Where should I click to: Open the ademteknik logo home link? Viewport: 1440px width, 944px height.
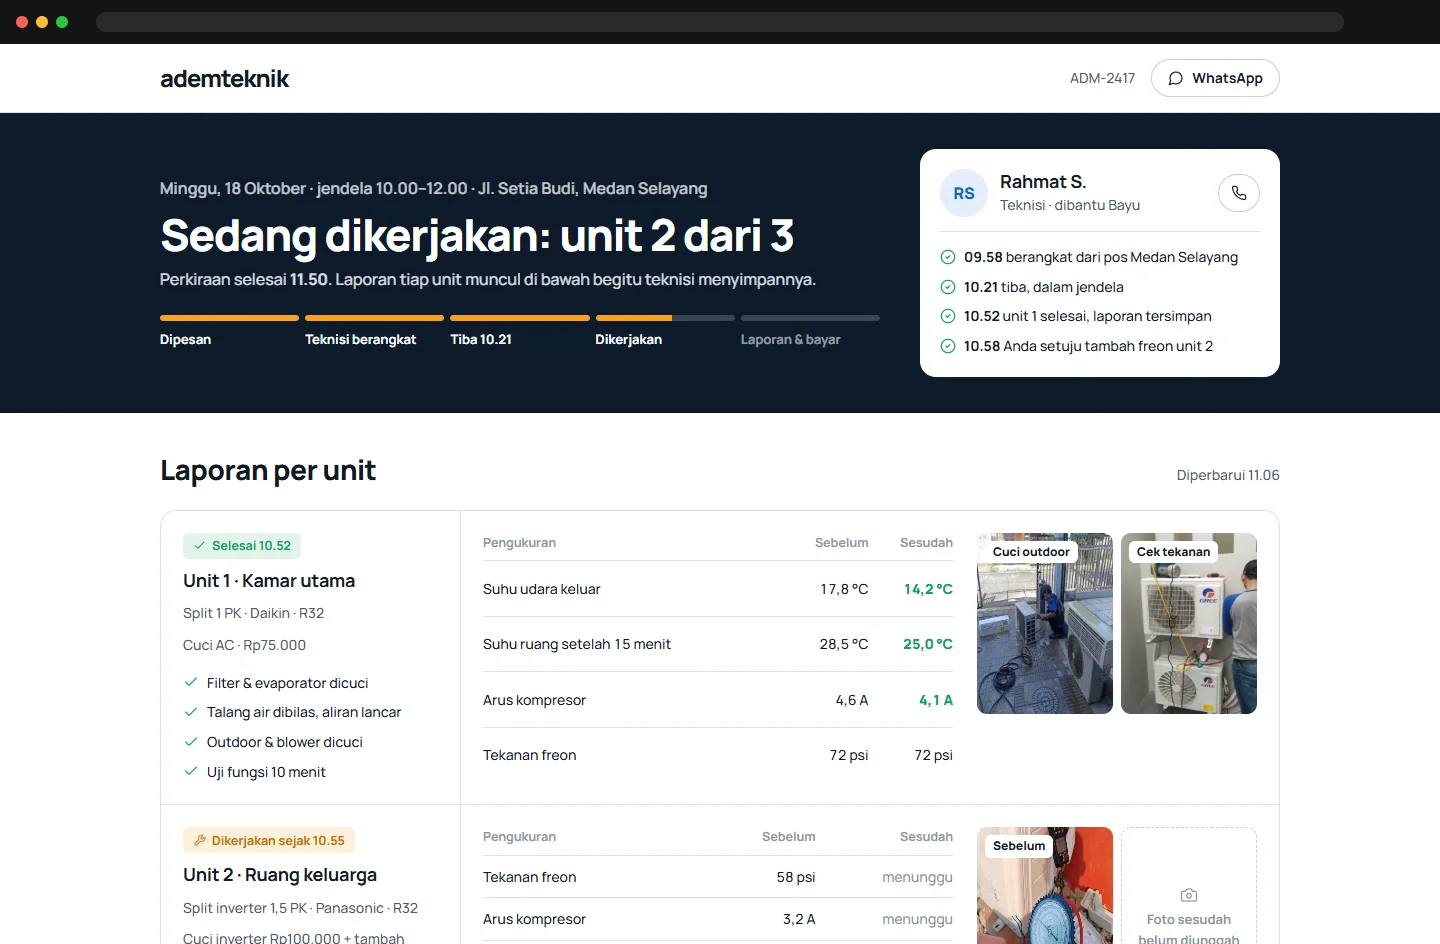[224, 78]
